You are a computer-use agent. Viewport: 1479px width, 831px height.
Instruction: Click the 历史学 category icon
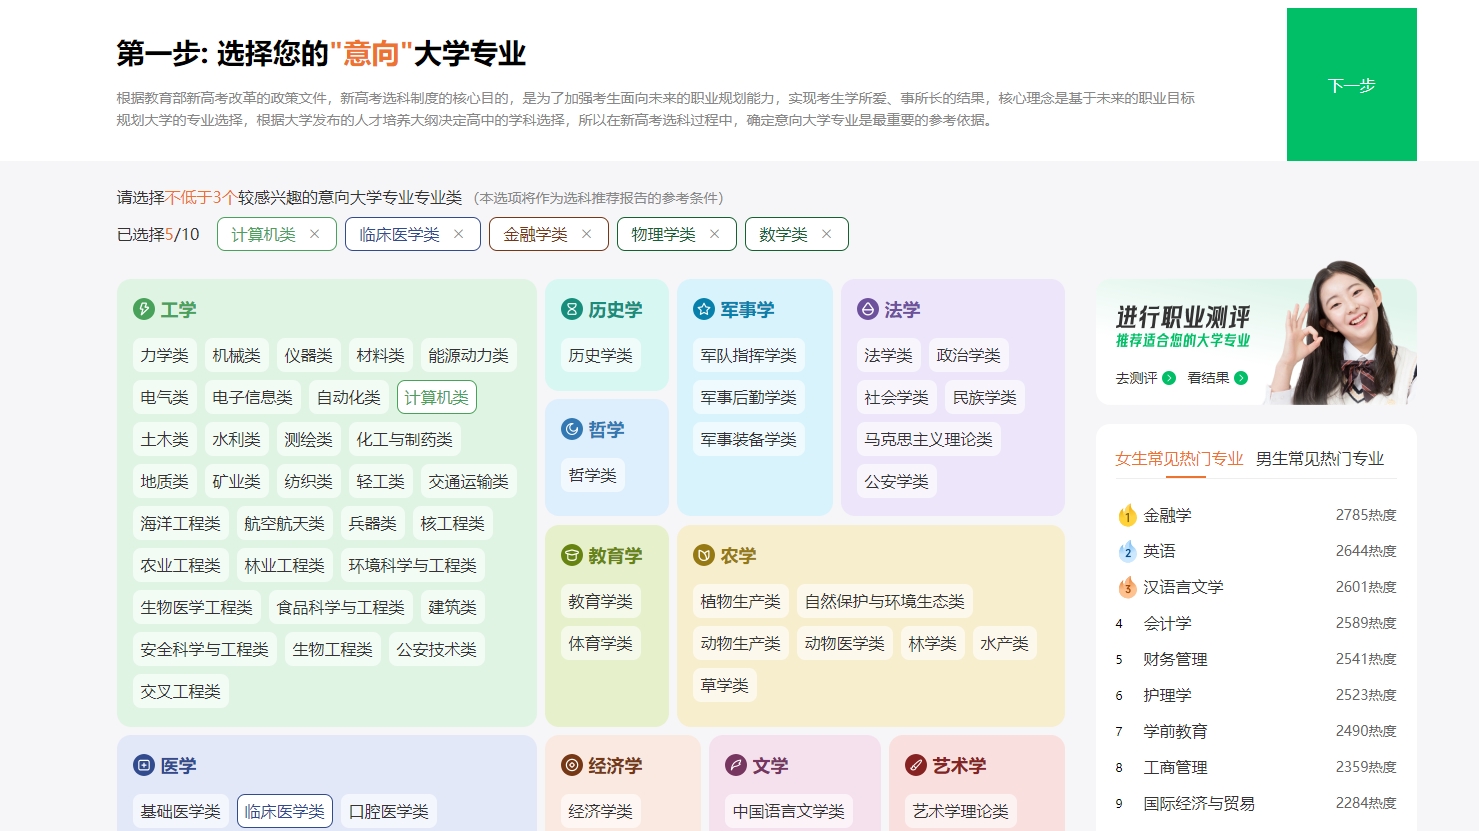[x=571, y=310]
